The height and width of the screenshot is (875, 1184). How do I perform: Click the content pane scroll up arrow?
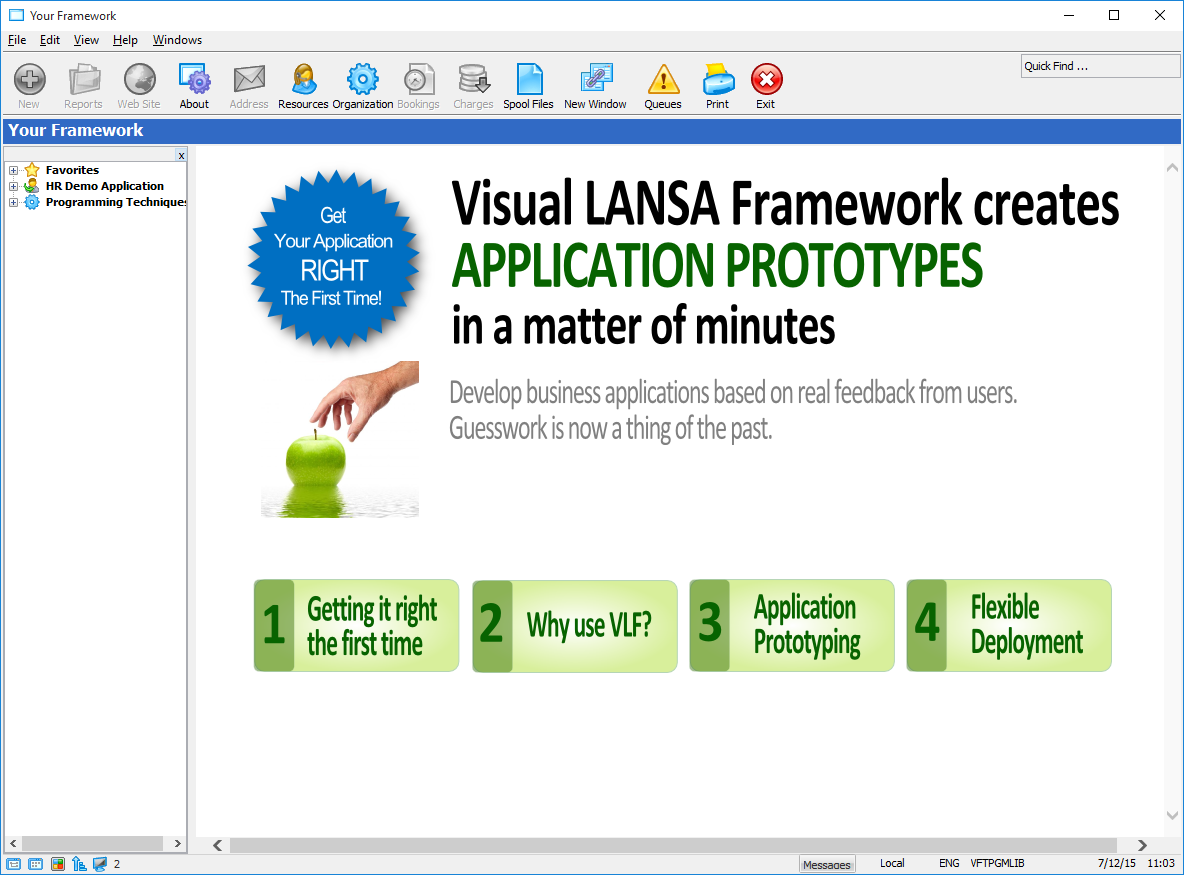1172,168
